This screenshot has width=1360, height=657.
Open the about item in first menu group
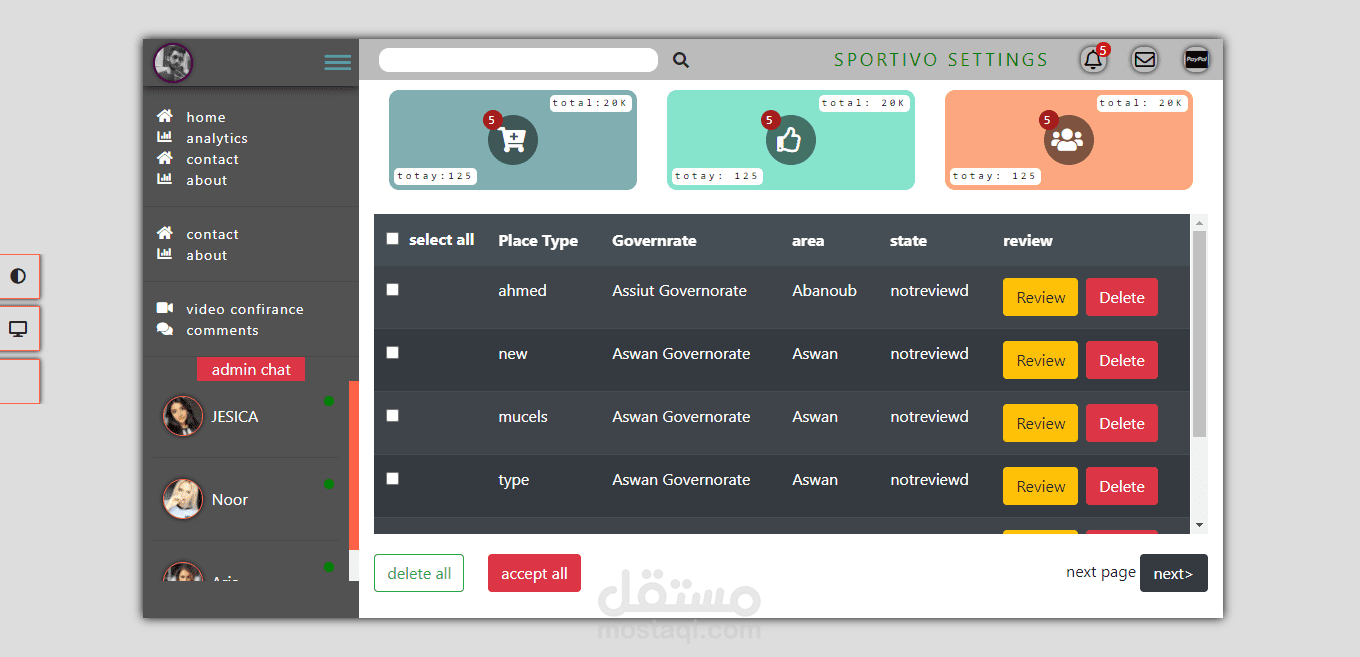tap(207, 180)
